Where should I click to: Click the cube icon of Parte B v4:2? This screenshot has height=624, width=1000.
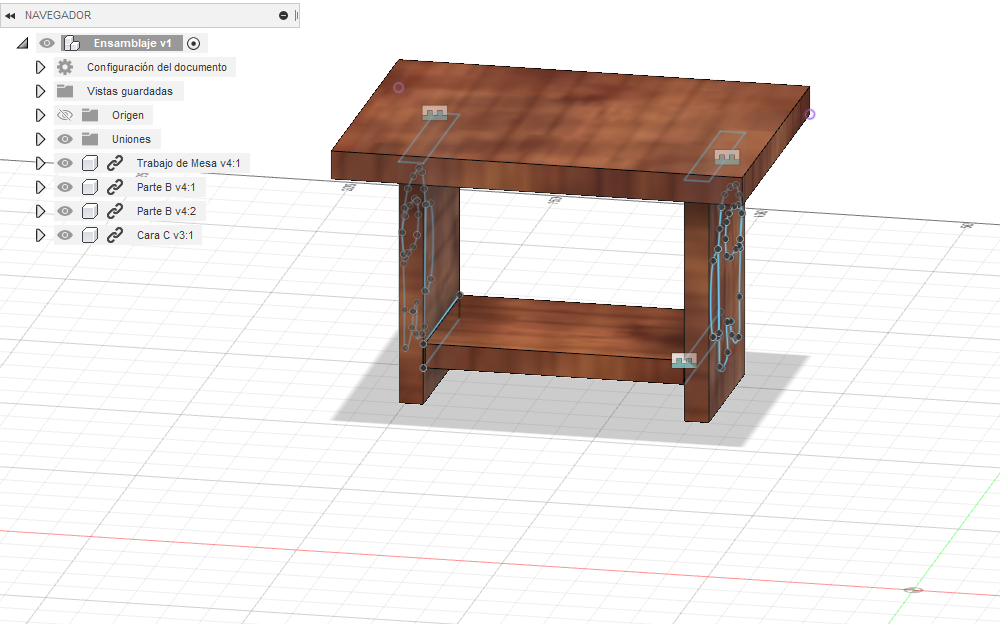click(x=90, y=211)
